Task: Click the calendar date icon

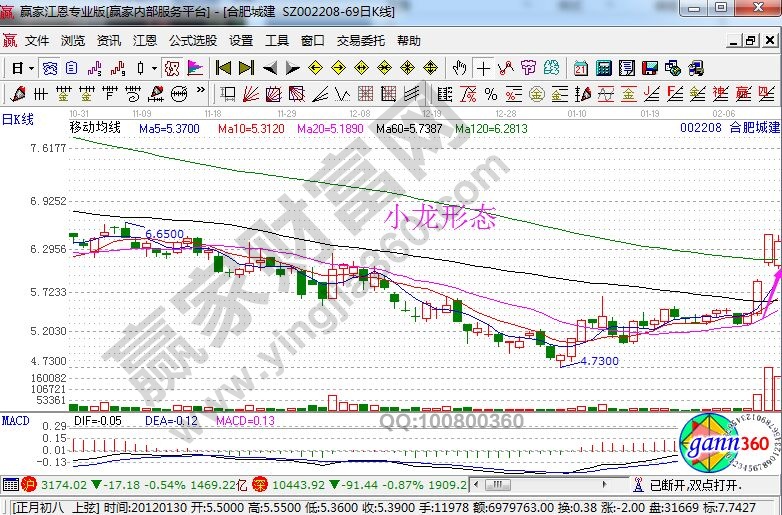Action: click(x=581, y=68)
